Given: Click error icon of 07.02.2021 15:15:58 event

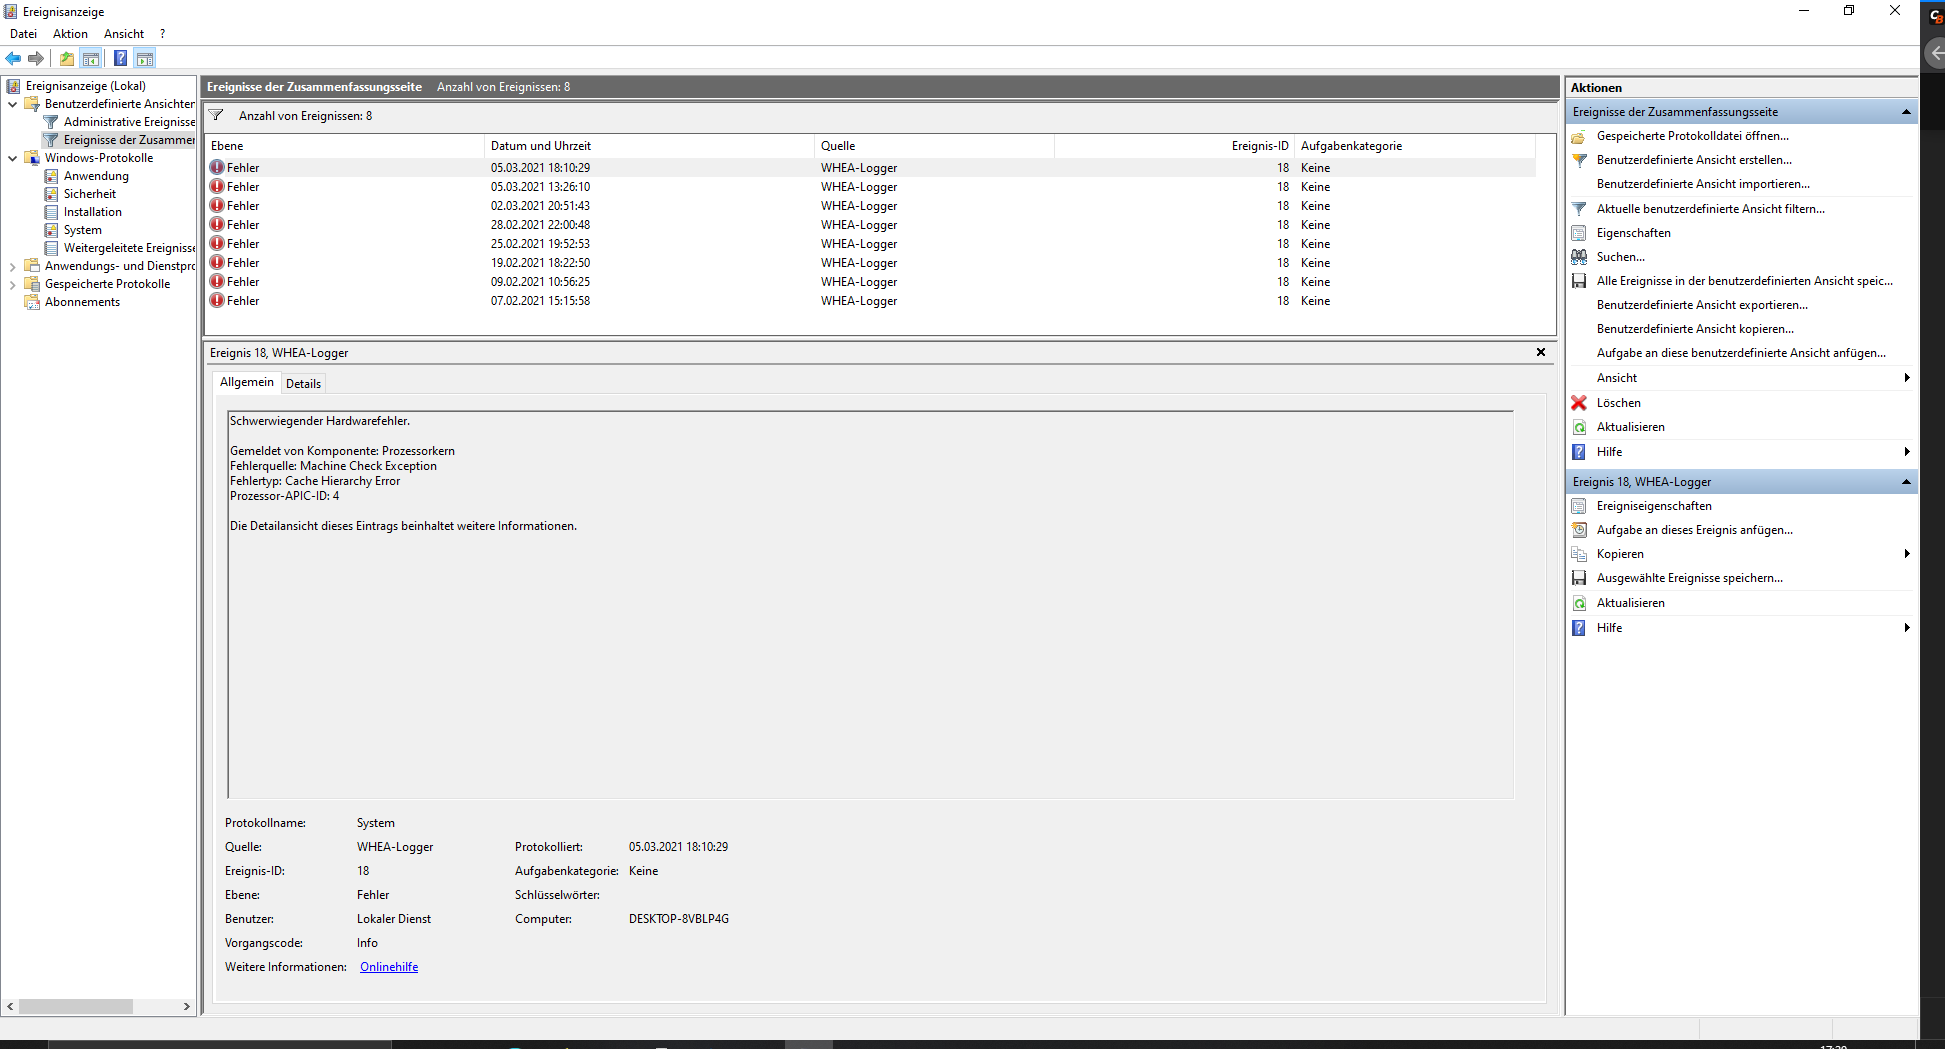Looking at the screenshot, I should pyautogui.click(x=217, y=300).
